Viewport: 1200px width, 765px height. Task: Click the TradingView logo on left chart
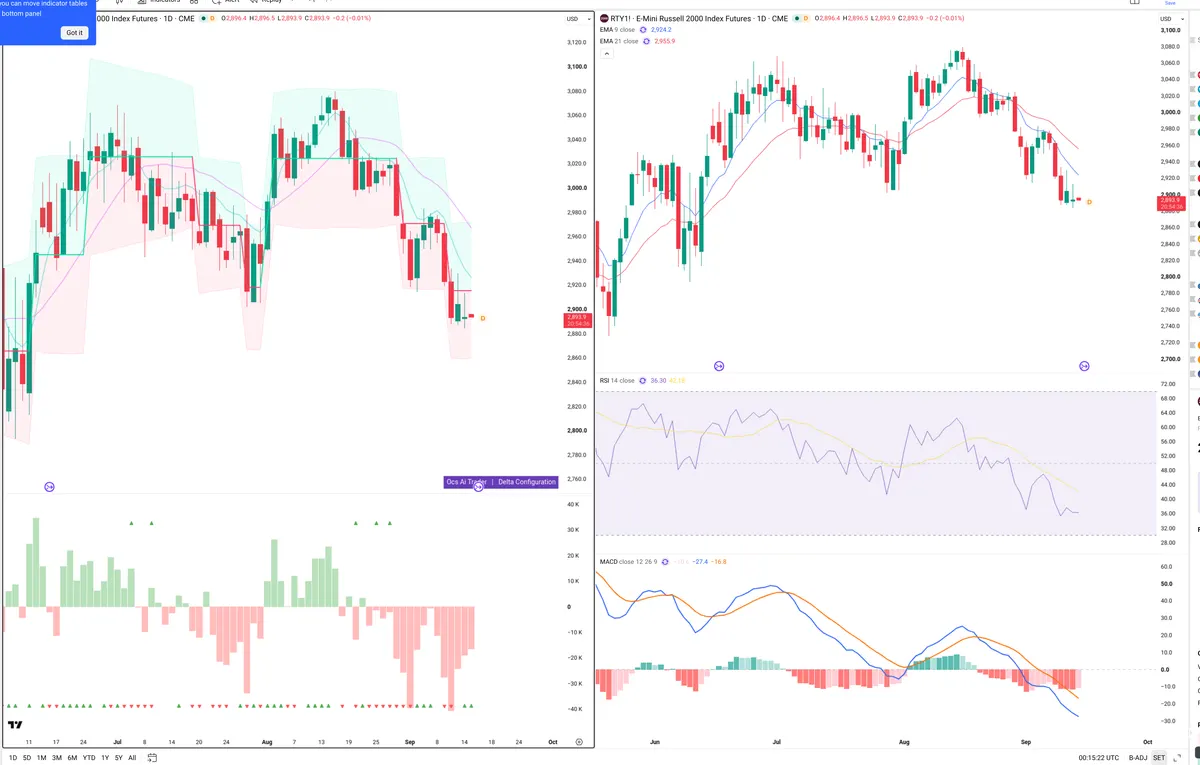[x=15, y=725]
